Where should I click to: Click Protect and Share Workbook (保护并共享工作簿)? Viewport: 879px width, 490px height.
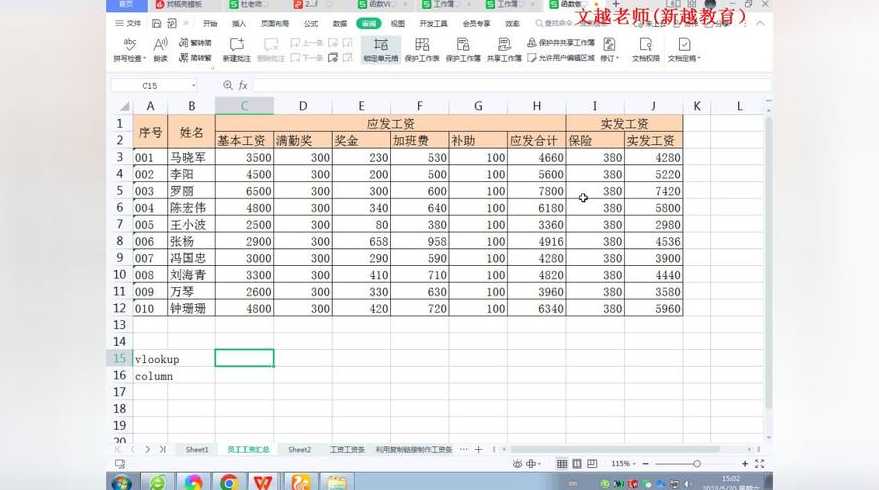click(x=561, y=43)
